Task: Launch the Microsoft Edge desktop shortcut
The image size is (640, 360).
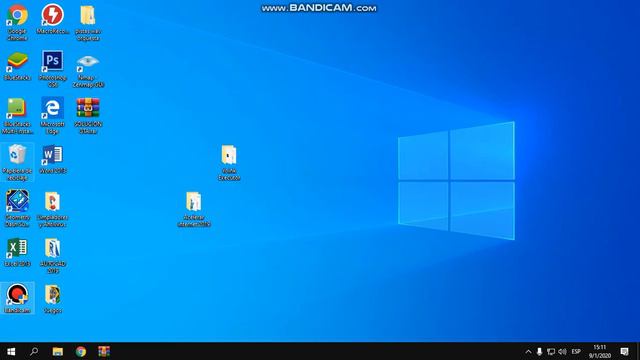Action: point(53,116)
